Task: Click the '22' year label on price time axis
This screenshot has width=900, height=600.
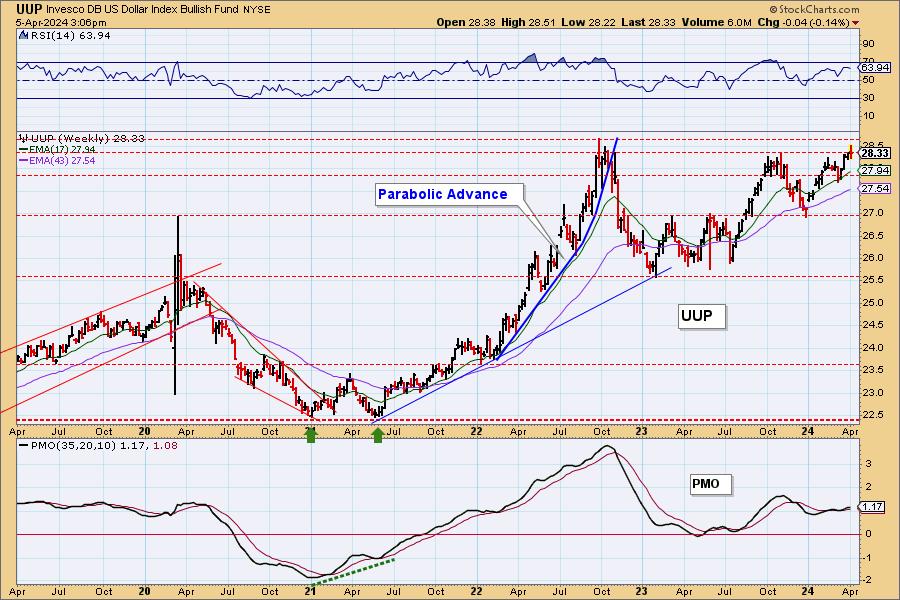Action: click(x=476, y=432)
